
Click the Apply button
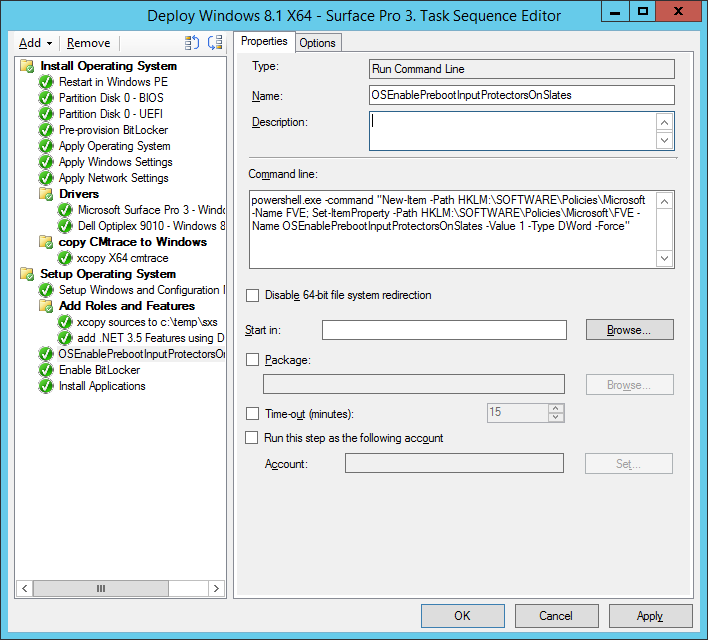click(650, 616)
